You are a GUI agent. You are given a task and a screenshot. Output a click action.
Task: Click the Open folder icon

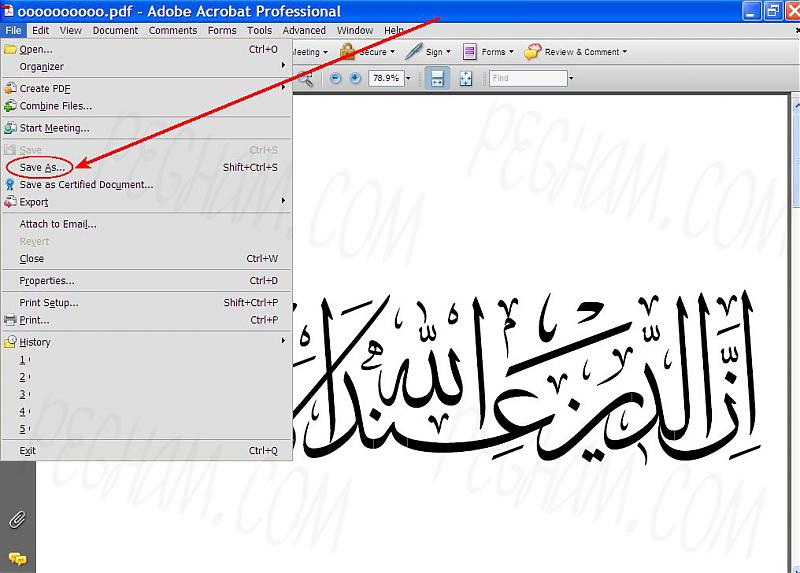[x=10, y=49]
